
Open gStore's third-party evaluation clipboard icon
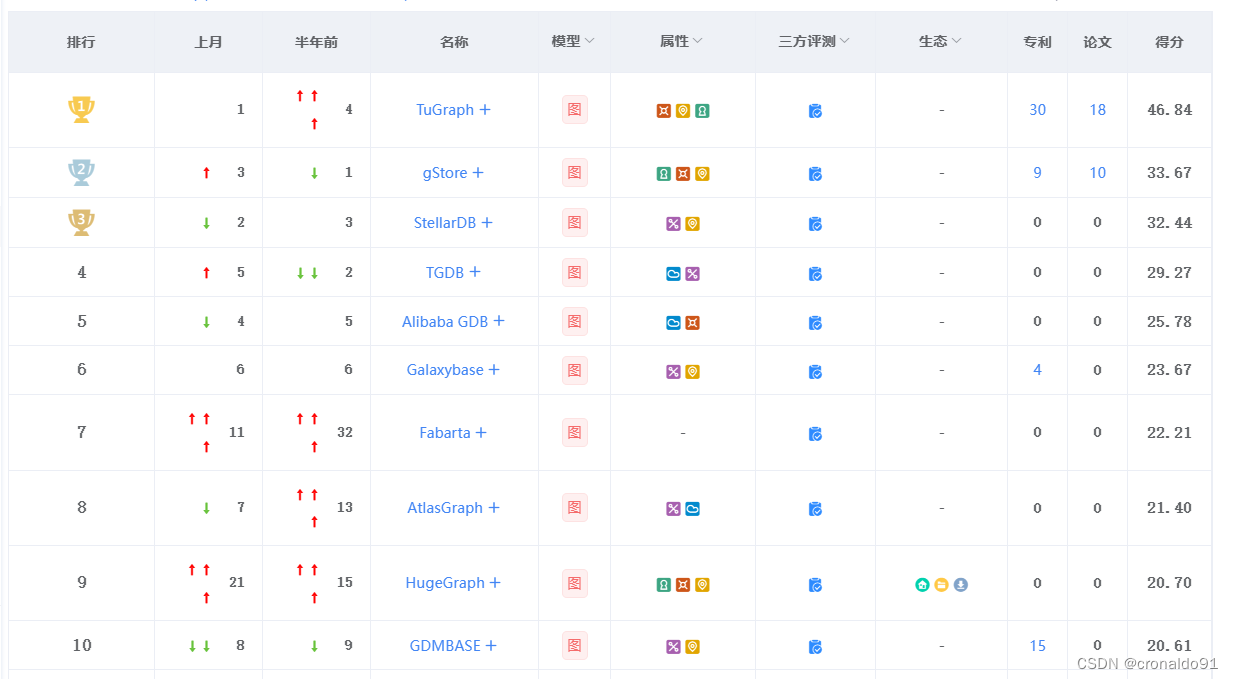pyautogui.click(x=815, y=174)
